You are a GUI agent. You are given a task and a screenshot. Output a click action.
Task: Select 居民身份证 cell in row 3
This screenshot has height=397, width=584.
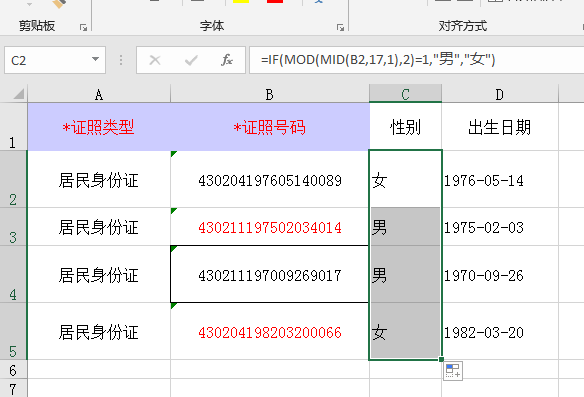99,226
